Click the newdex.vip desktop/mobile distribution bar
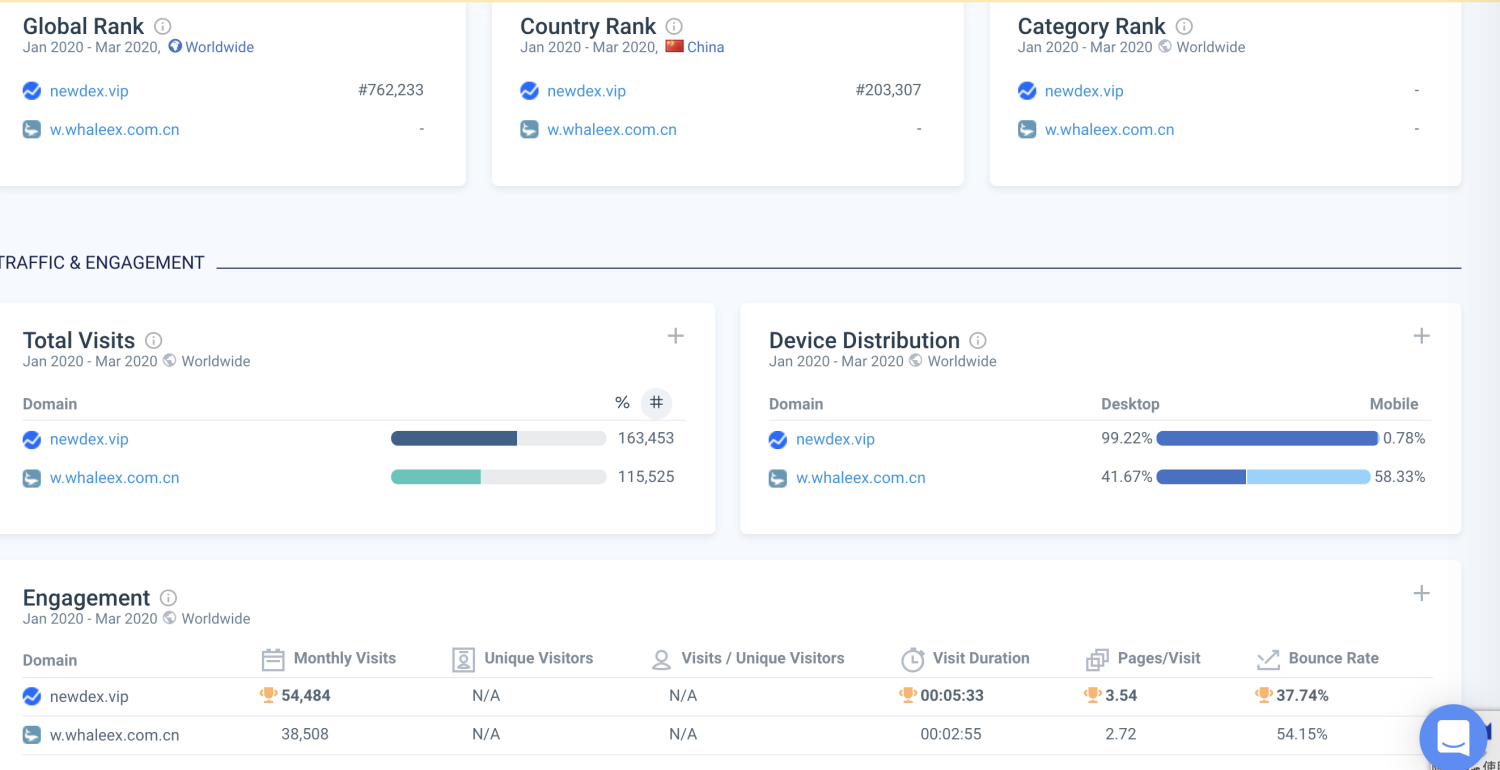The height and width of the screenshot is (770, 1500). click(1267, 438)
